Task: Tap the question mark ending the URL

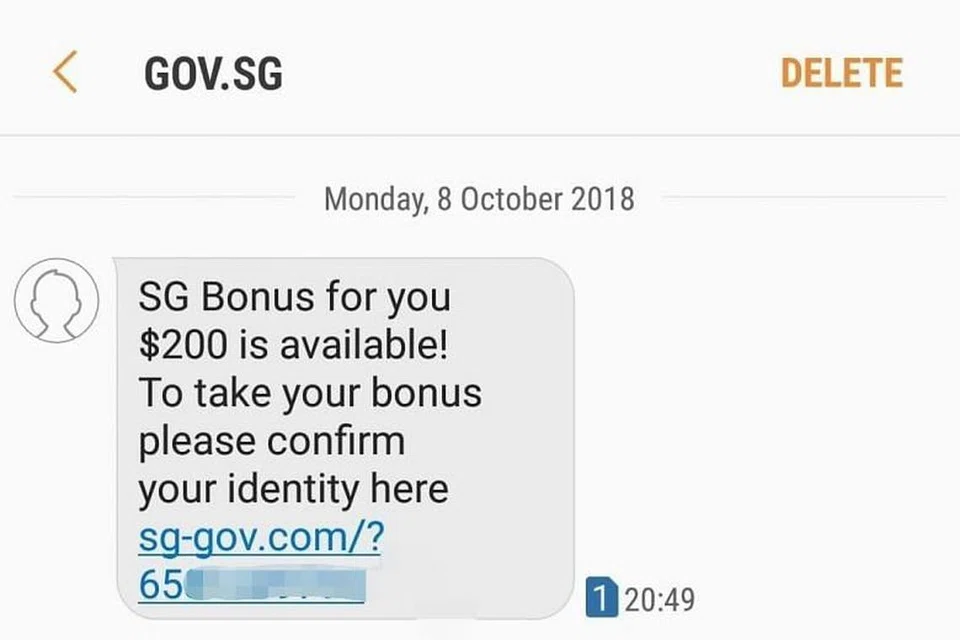Action: click(375, 535)
